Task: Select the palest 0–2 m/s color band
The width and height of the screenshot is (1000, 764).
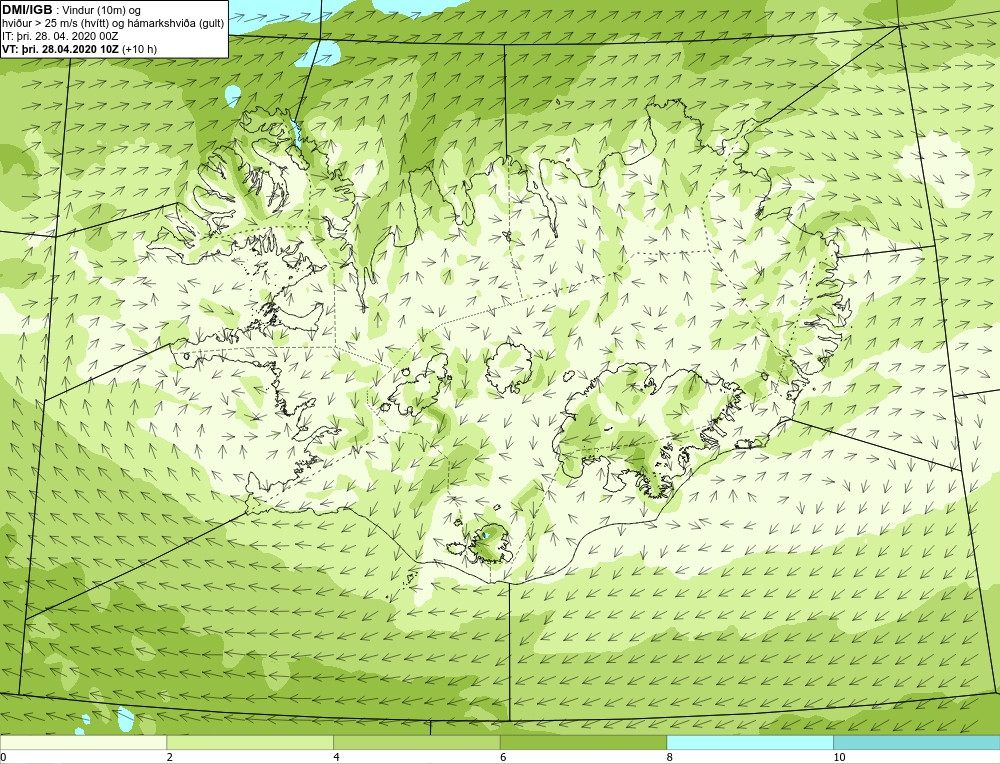Action: pyautogui.click(x=84, y=742)
